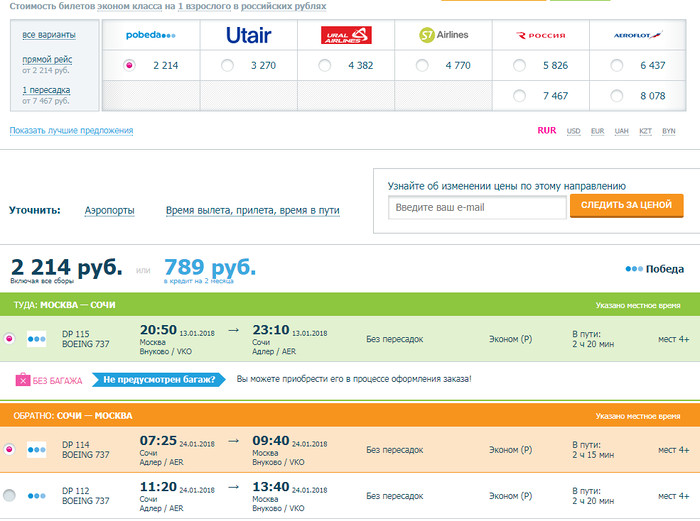Switch currency to UAH
The width and height of the screenshot is (700, 521).
[621, 131]
